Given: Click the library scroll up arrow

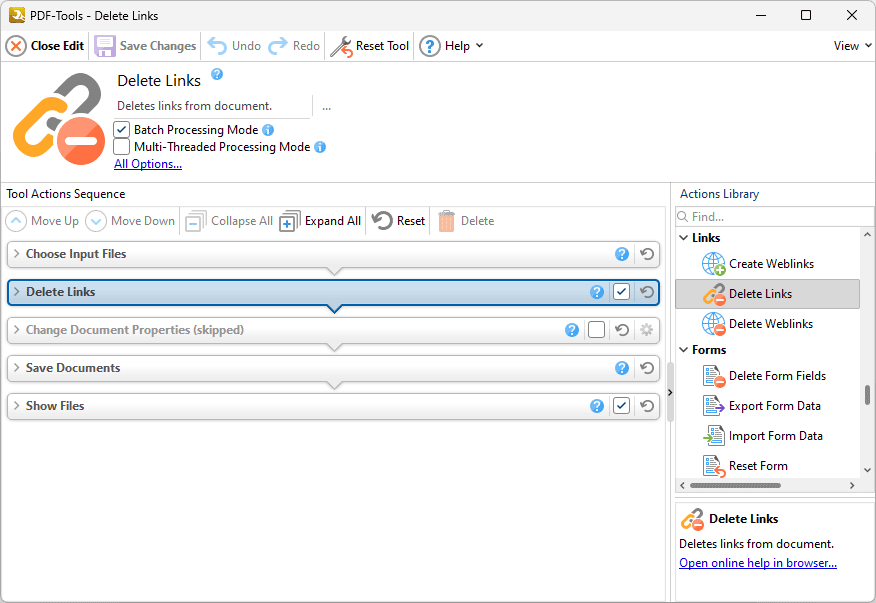Looking at the screenshot, I should [x=867, y=235].
